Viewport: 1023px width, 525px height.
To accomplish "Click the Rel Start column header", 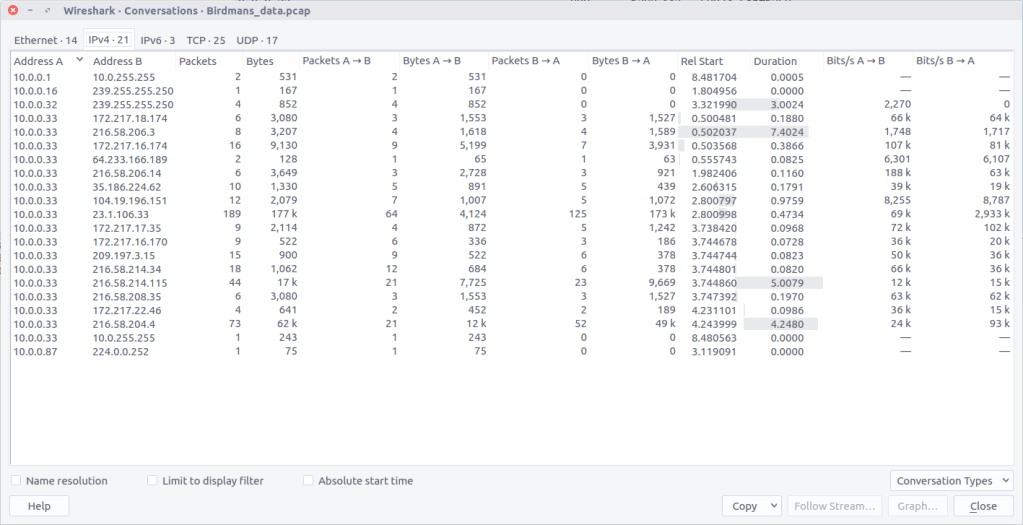I will coord(703,61).
